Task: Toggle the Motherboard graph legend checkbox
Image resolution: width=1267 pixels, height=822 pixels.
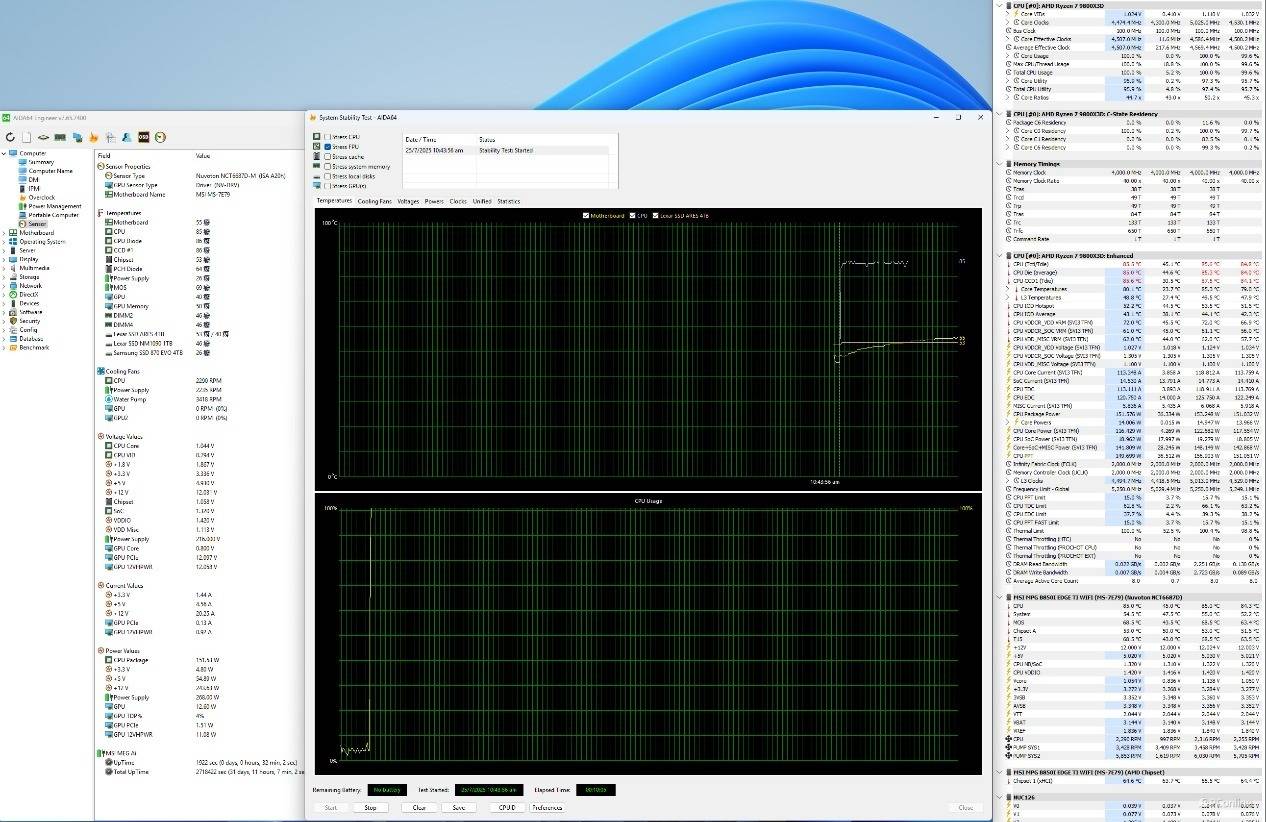Action: tap(586, 216)
